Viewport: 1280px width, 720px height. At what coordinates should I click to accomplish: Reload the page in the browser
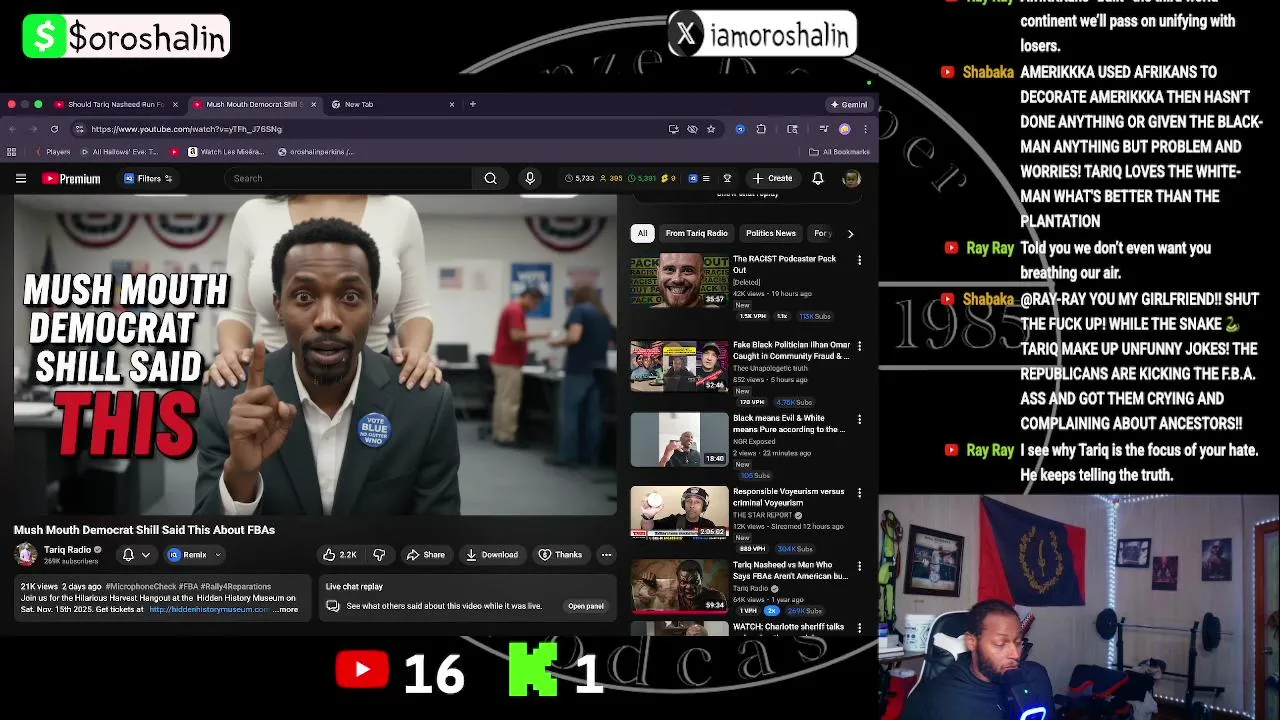pos(54,129)
